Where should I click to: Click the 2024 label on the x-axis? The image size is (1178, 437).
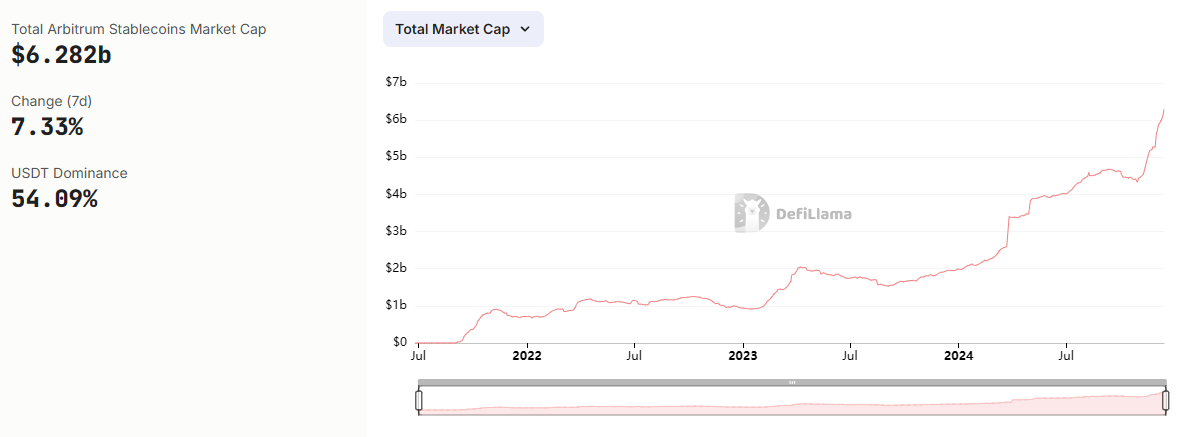point(959,355)
